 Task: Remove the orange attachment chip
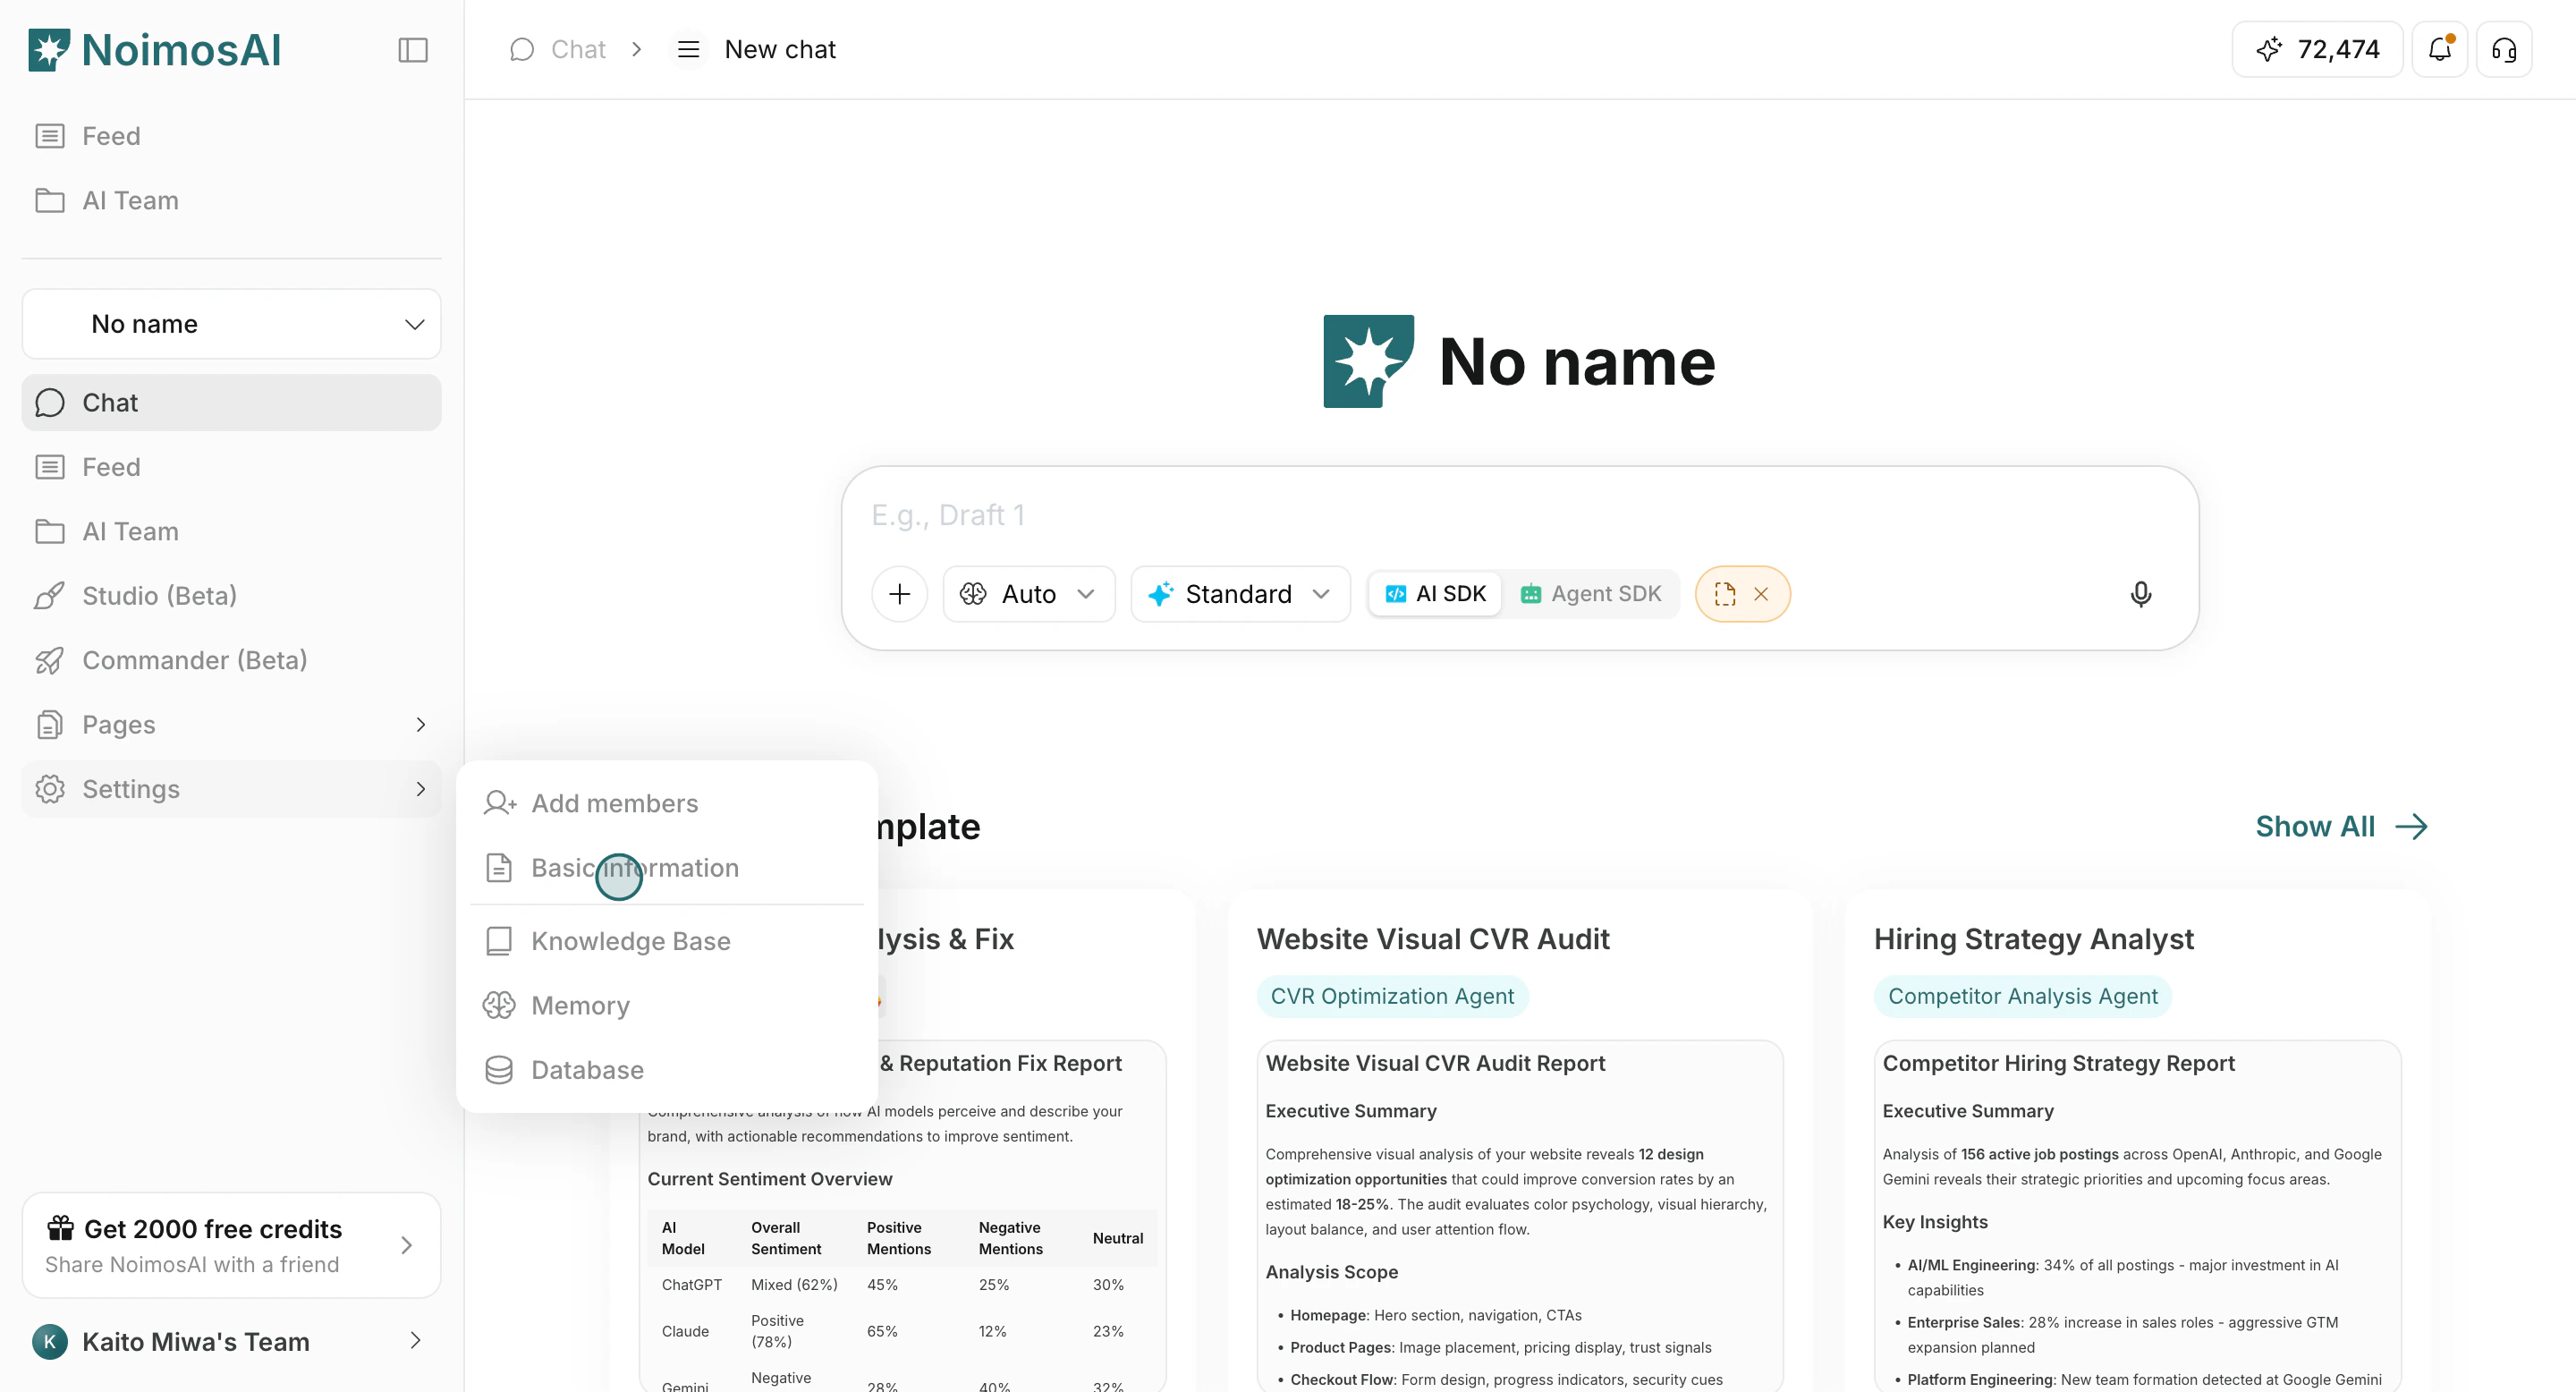point(1760,594)
